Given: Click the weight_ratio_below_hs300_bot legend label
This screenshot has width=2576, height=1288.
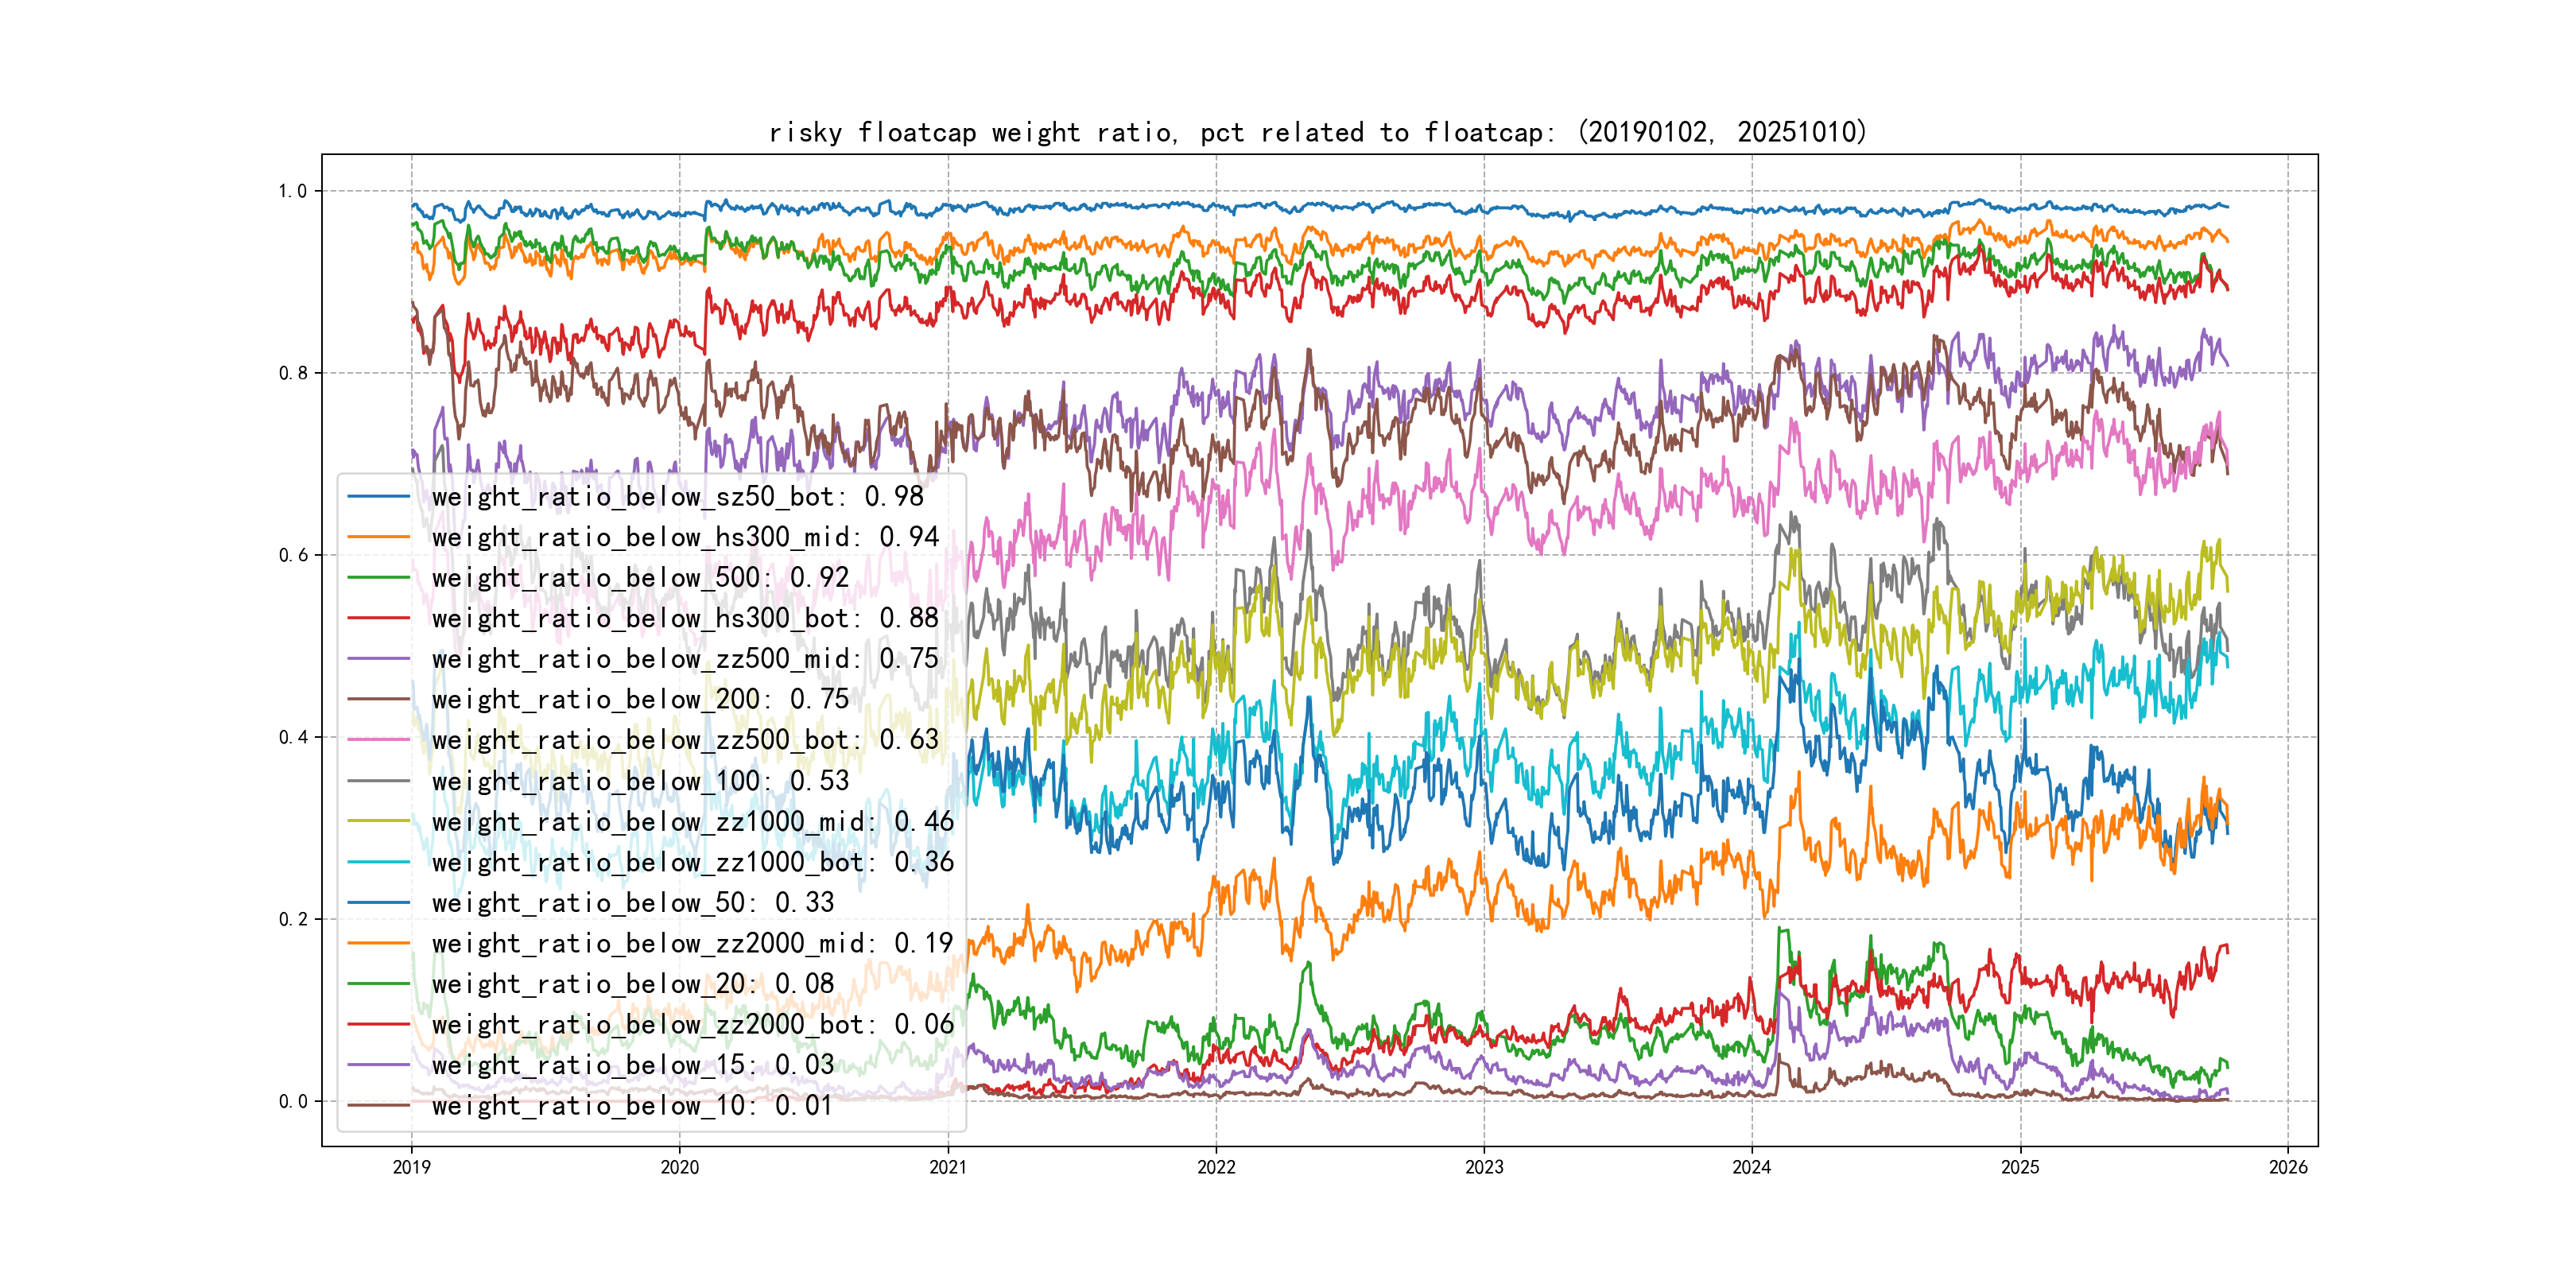Looking at the screenshot, I should click(685, 618).
